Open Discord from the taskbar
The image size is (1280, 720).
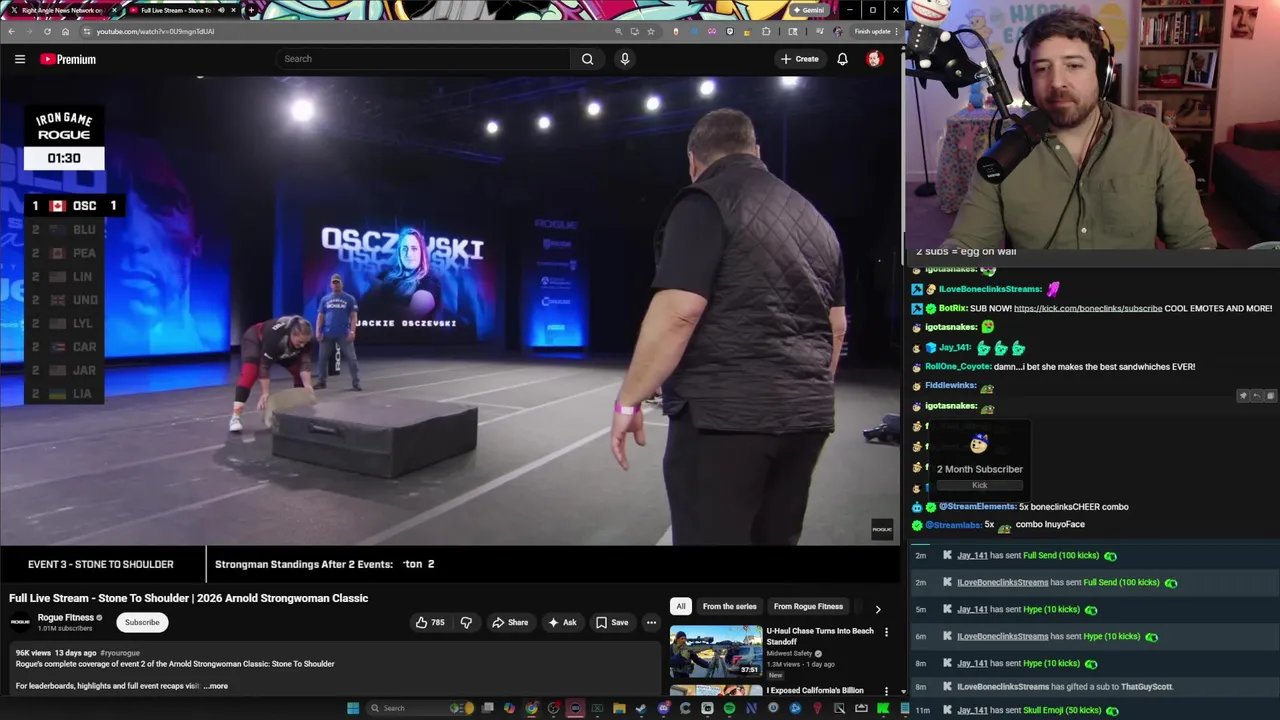coord(663,708)
